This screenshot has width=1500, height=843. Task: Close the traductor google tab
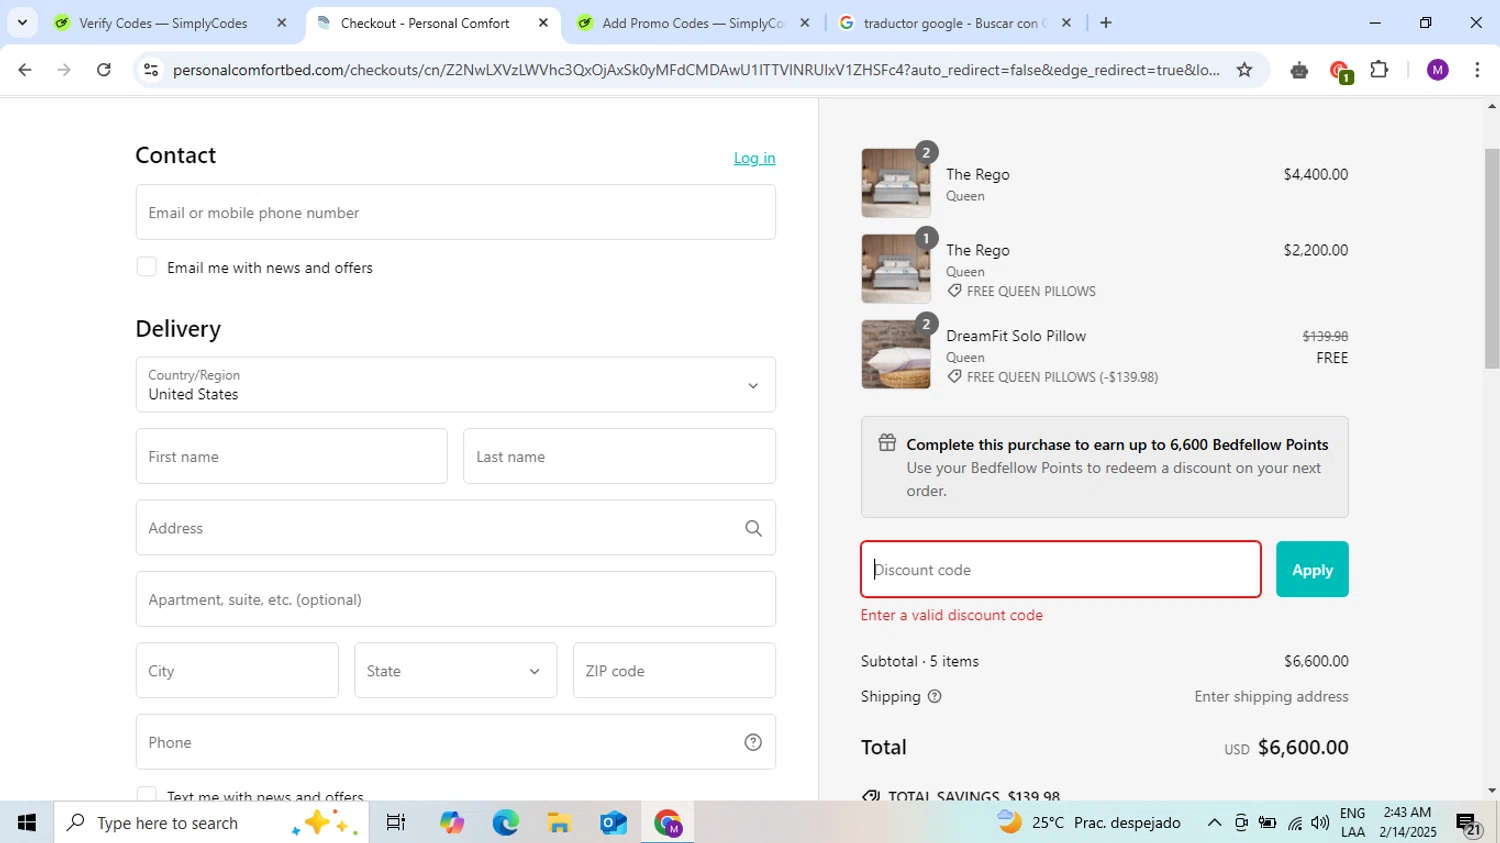[1066, 23]
